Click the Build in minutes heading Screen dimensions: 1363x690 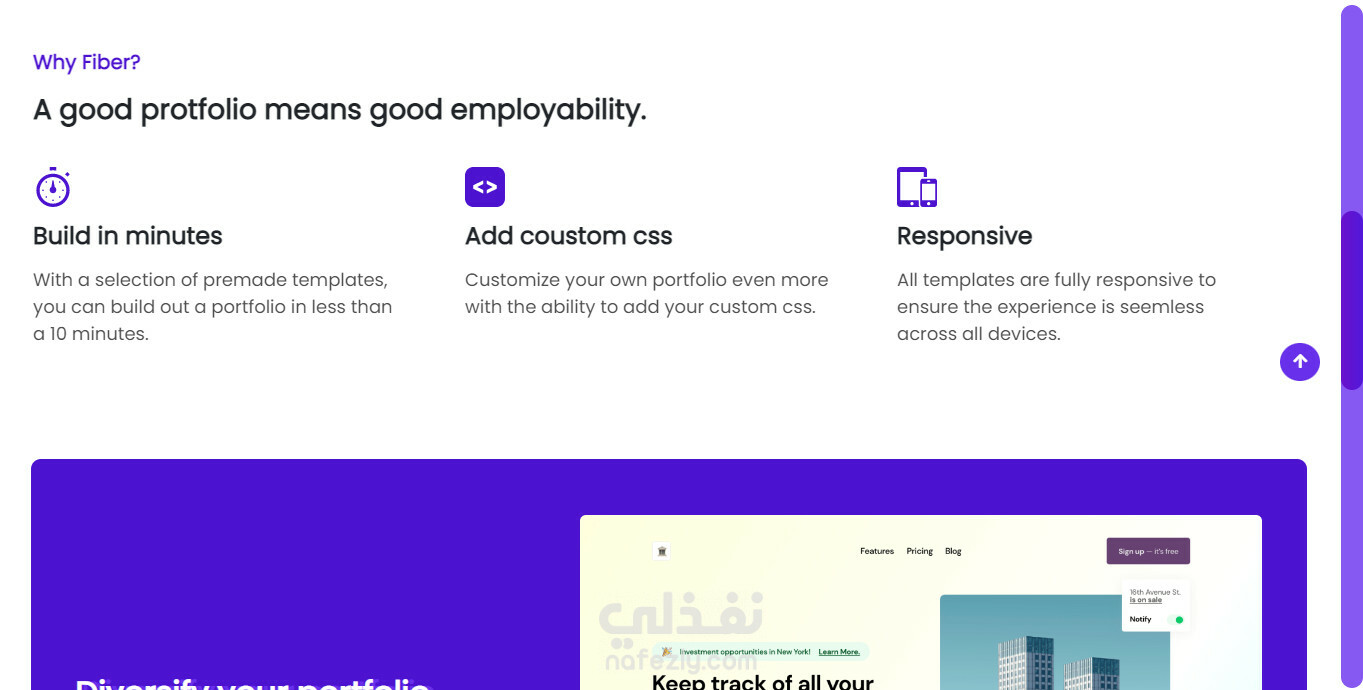(128, 236)
